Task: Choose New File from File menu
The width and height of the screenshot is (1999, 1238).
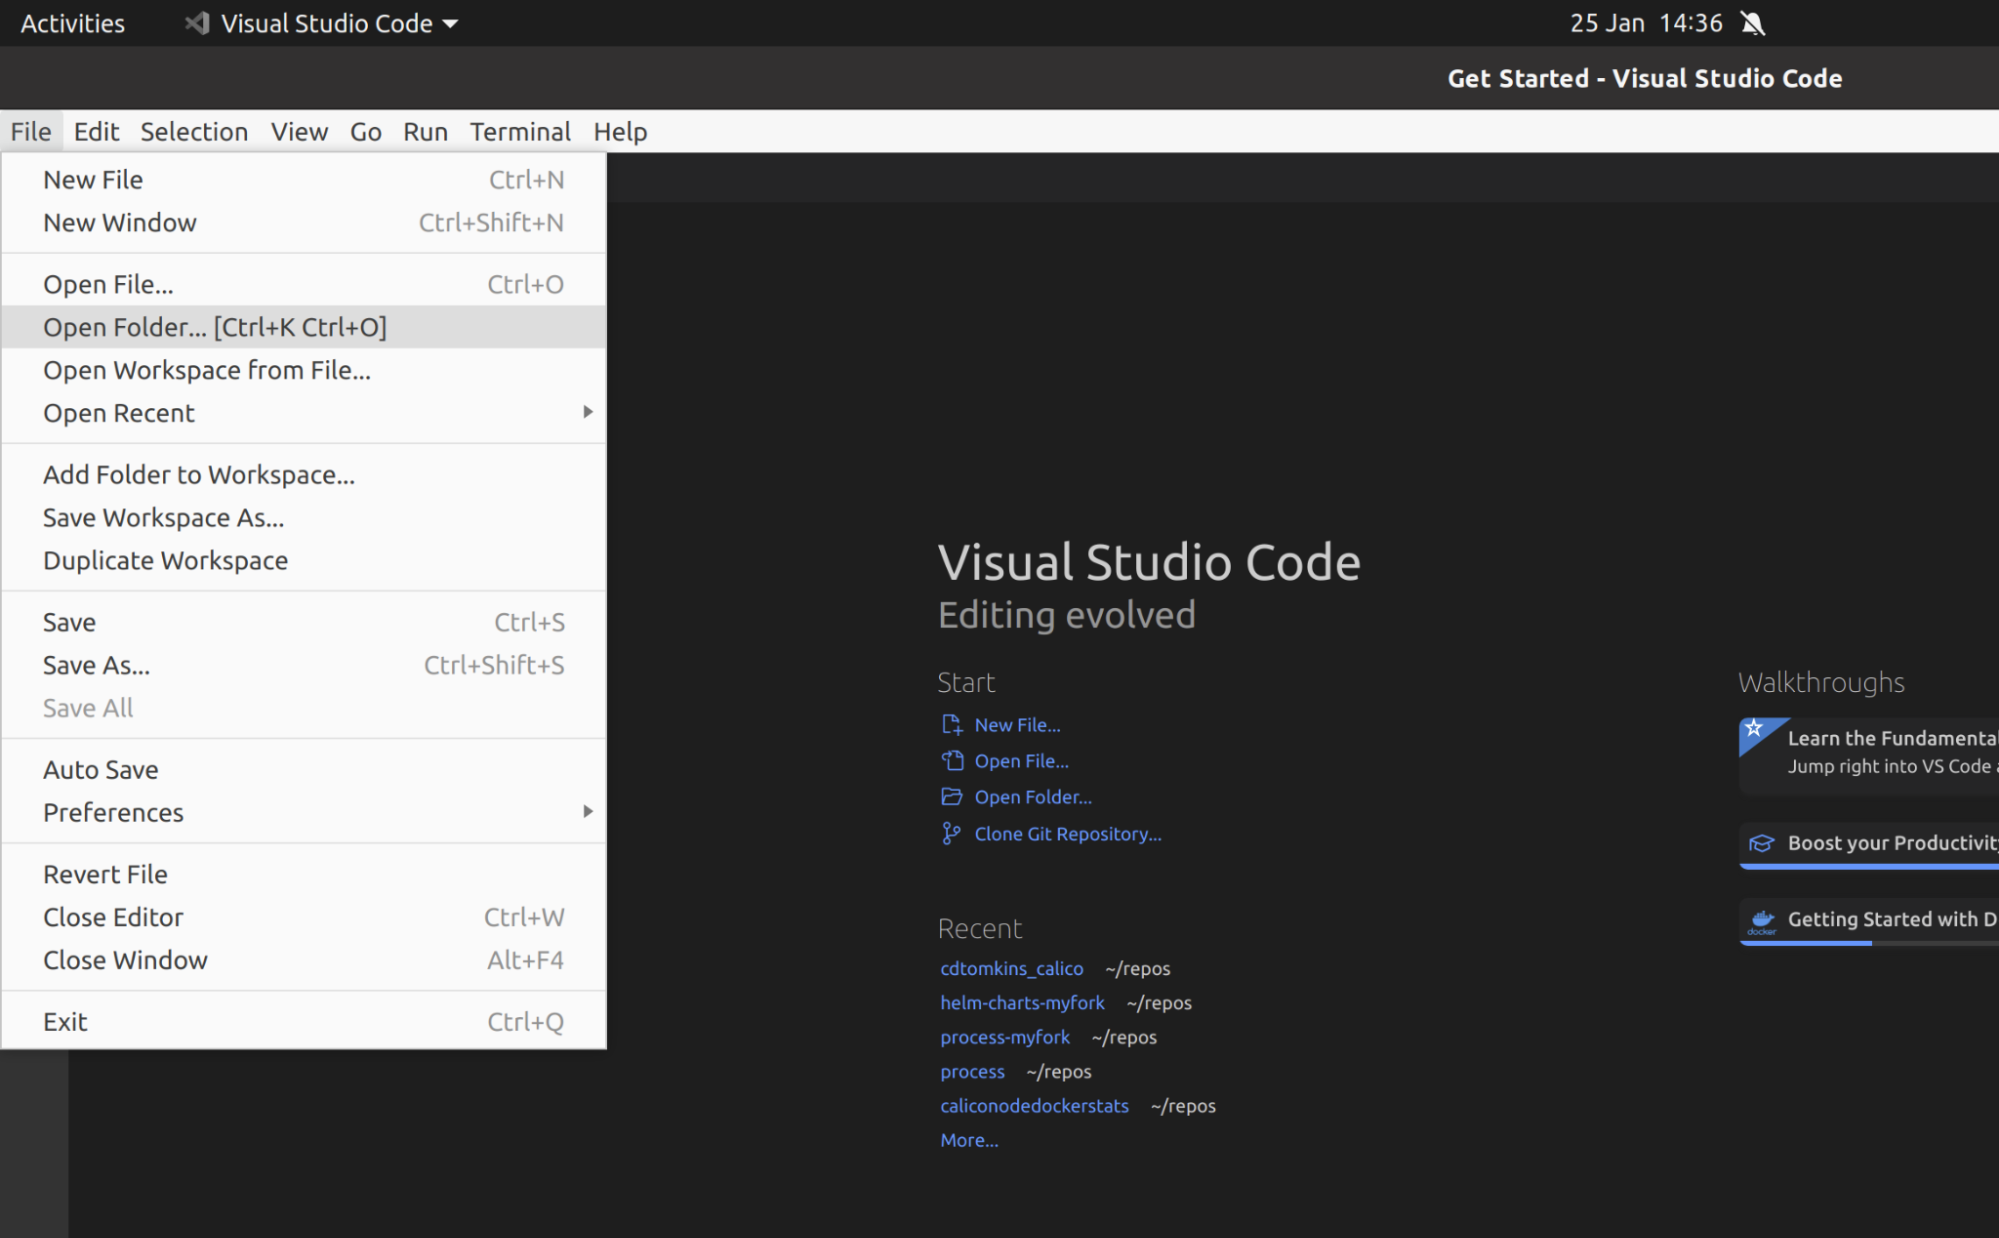Action: point(303,180)
